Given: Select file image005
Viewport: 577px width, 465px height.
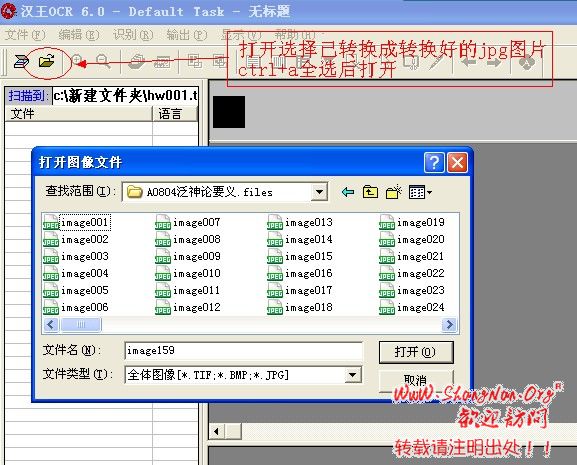Looking at the screenshot, I should 76,290.
